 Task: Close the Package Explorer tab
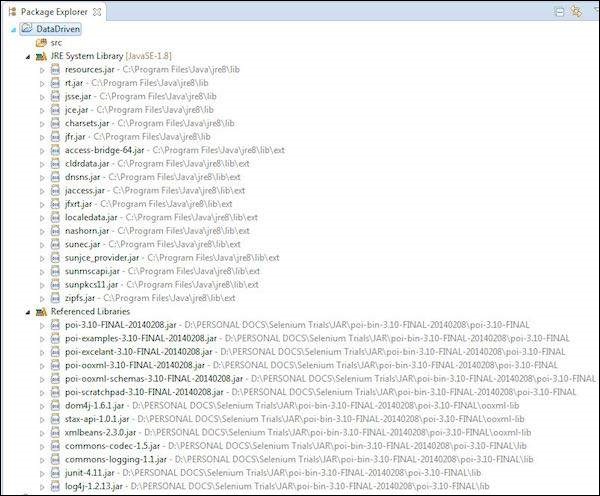[97, 12]
